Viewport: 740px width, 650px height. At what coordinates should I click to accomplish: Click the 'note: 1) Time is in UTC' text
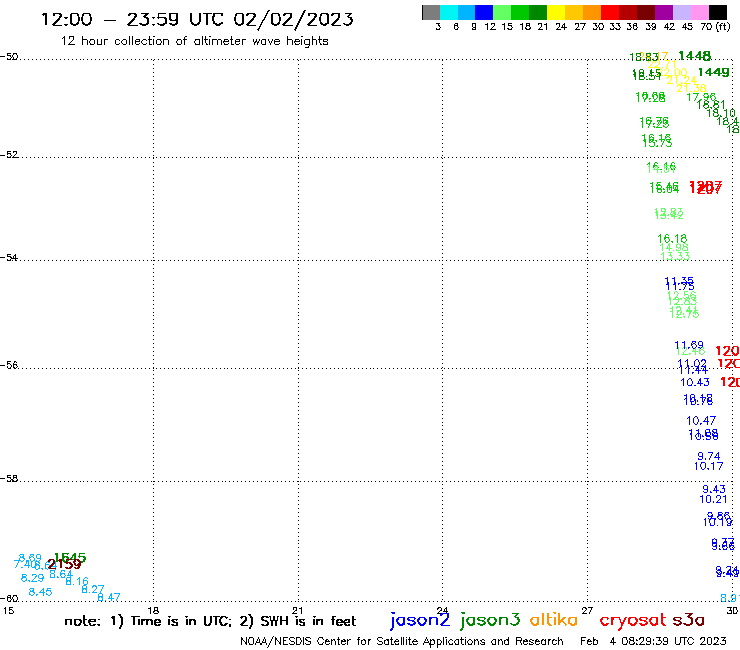148,621
